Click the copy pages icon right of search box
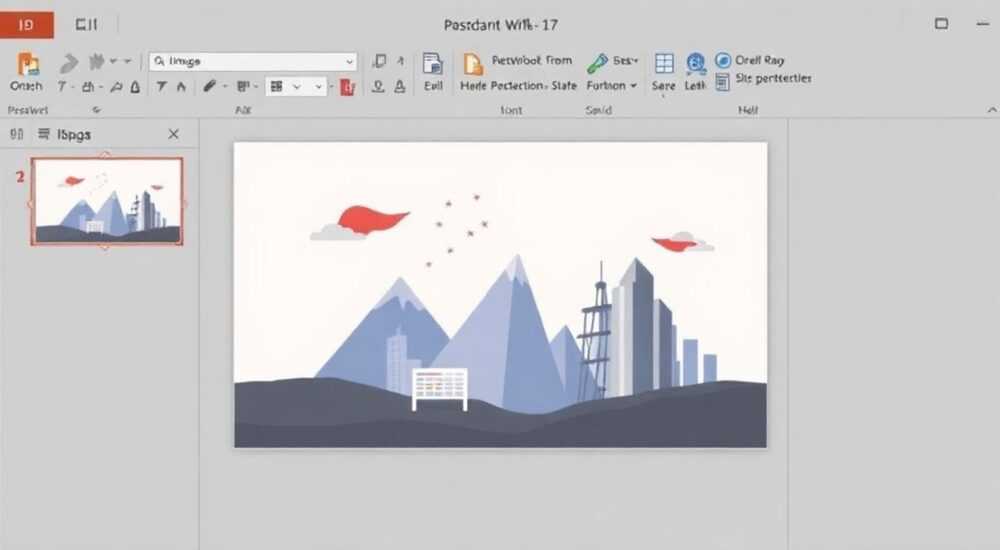1000x550 pixels. click(379, 61)
